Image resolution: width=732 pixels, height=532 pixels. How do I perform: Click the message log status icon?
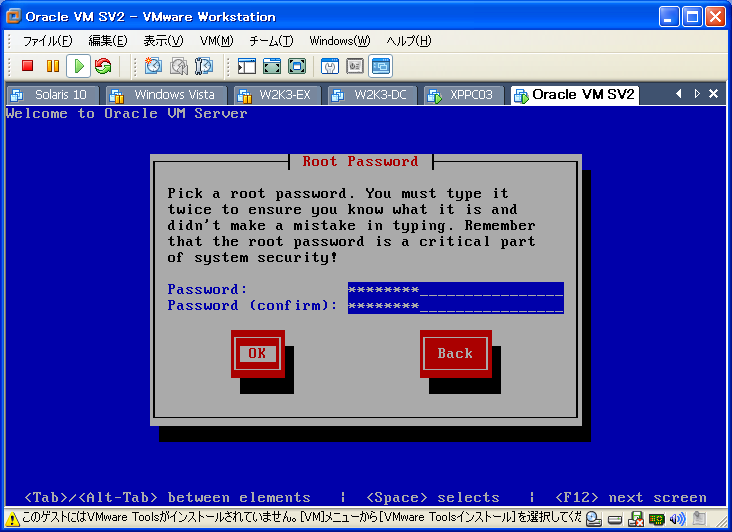(x=699, y=518)
